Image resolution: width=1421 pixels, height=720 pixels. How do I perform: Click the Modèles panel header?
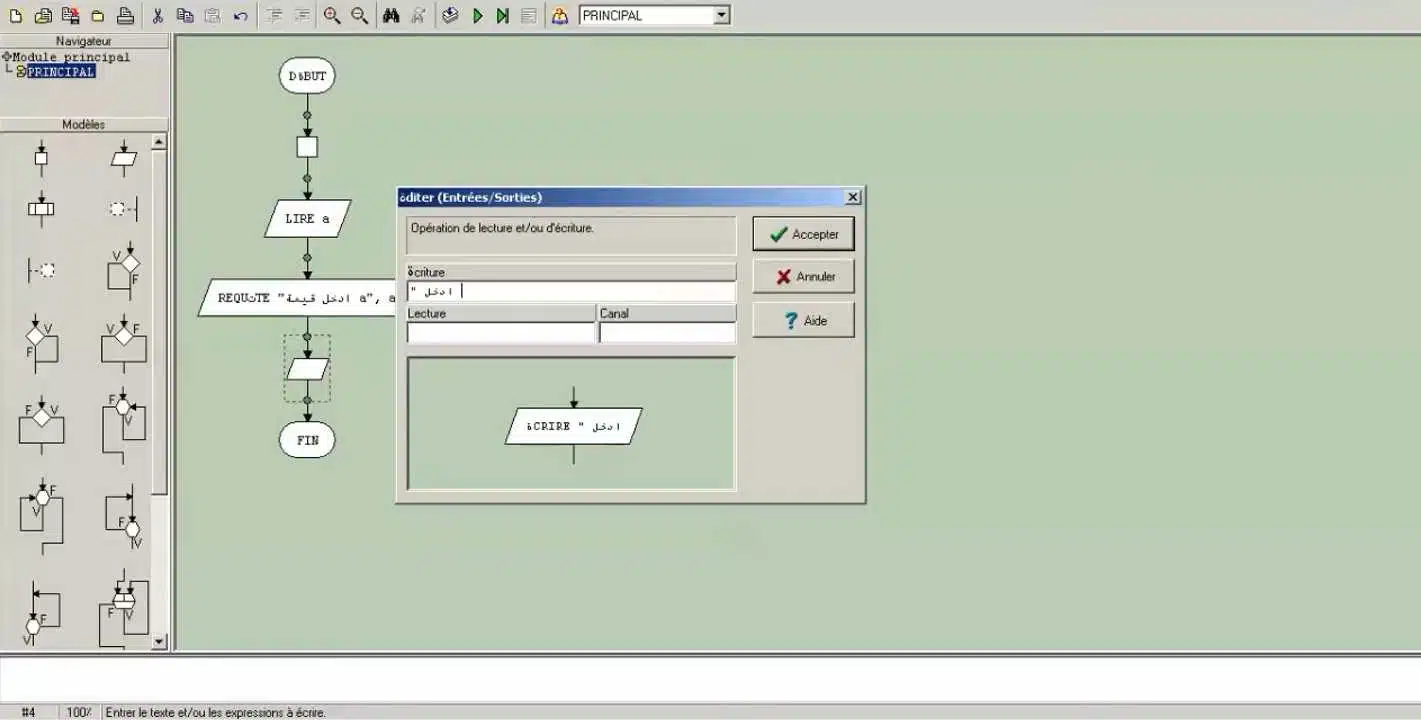[x=84, y=125]
